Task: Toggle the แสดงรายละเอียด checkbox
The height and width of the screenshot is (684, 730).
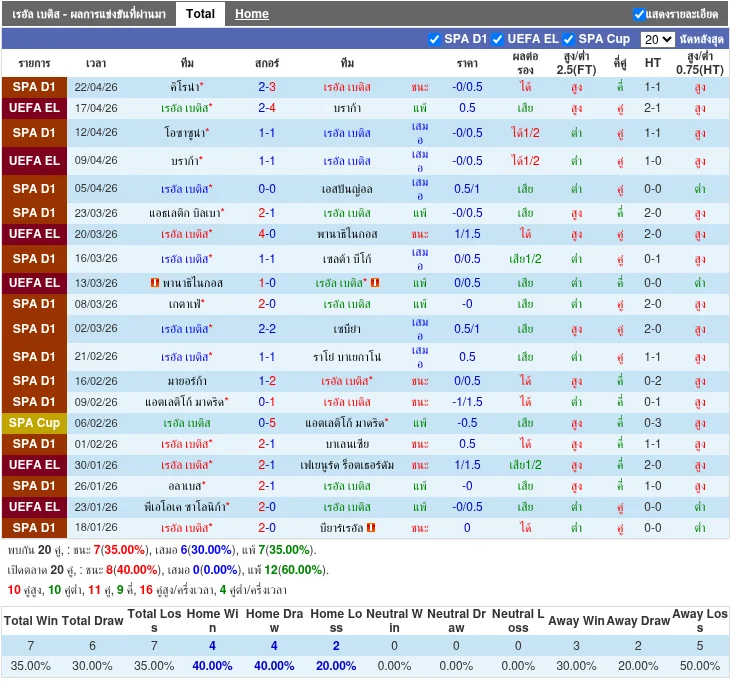Action: pos(639,14)
